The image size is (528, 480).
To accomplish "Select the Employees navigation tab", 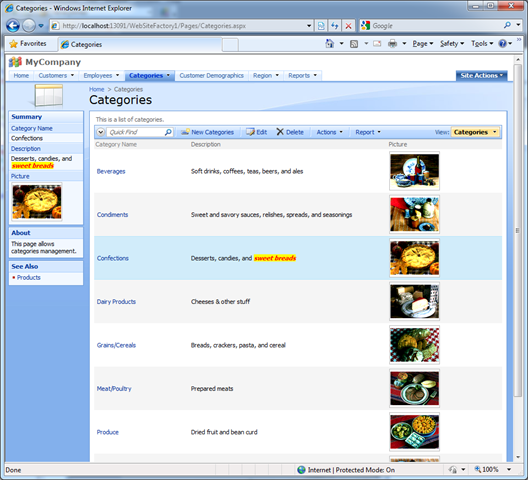I will pos(101,75).
